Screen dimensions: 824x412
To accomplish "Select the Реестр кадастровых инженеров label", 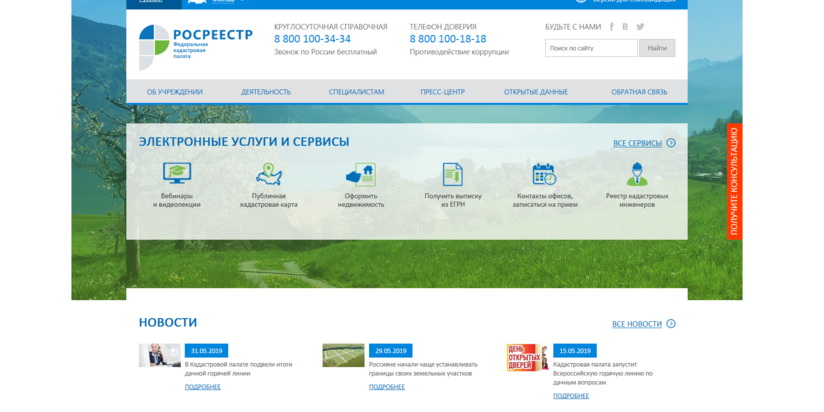I will tap(637, 200).
